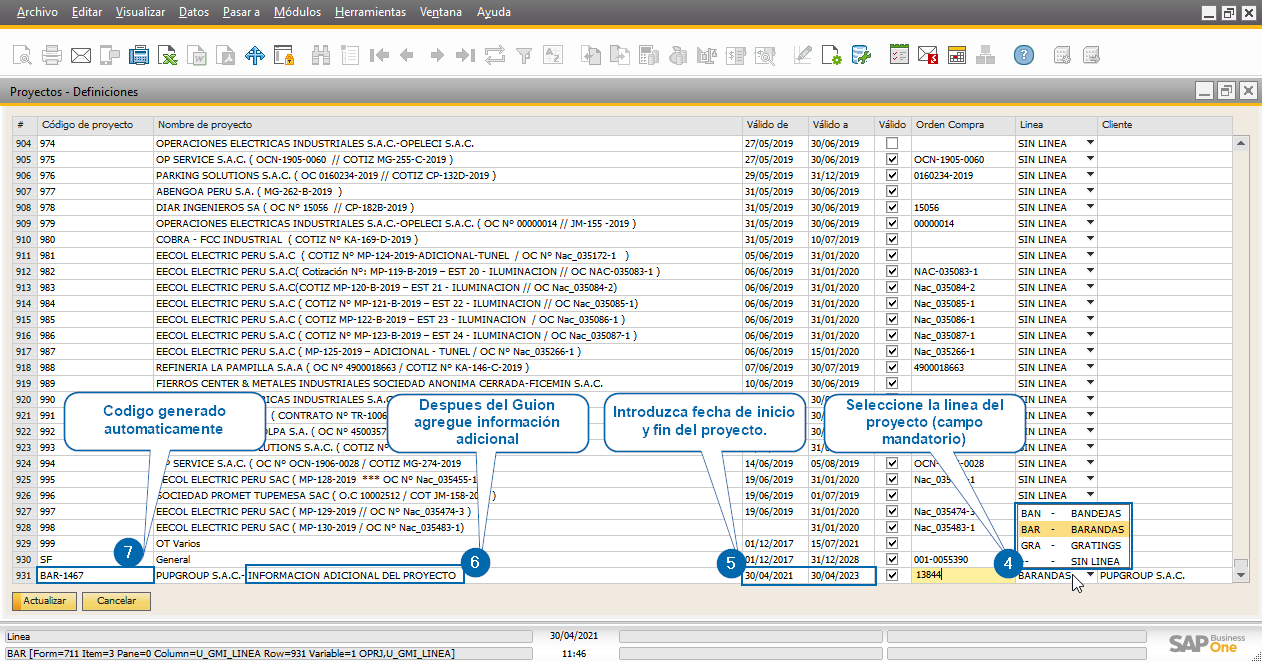Click the BARANDAS Linea dropdown arrow in row 931
Screen dimensions: 1262x662
[1090, 575]
